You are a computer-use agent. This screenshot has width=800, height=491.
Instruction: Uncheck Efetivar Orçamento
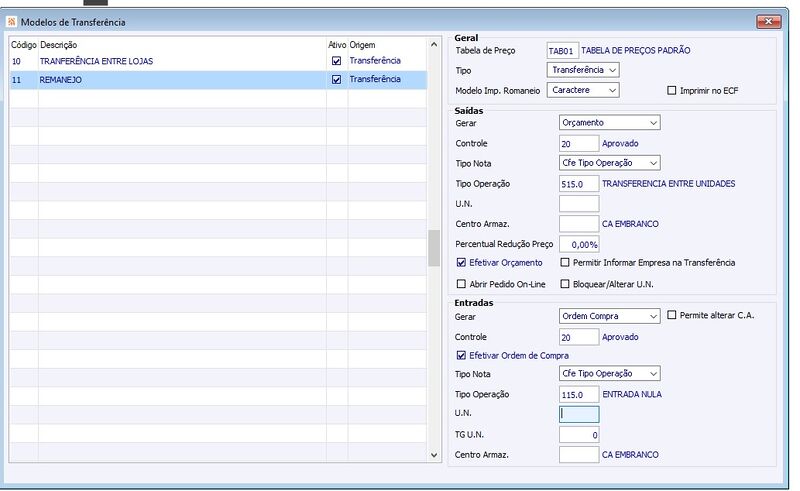coord(461,262)
